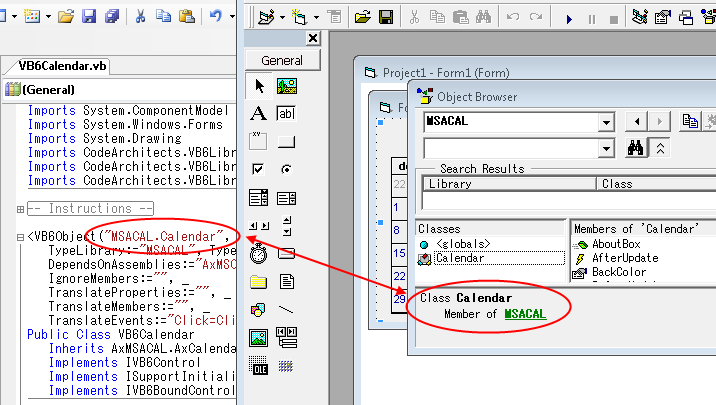Select the PictureBox control in the toolbox

tap(286, 86)
